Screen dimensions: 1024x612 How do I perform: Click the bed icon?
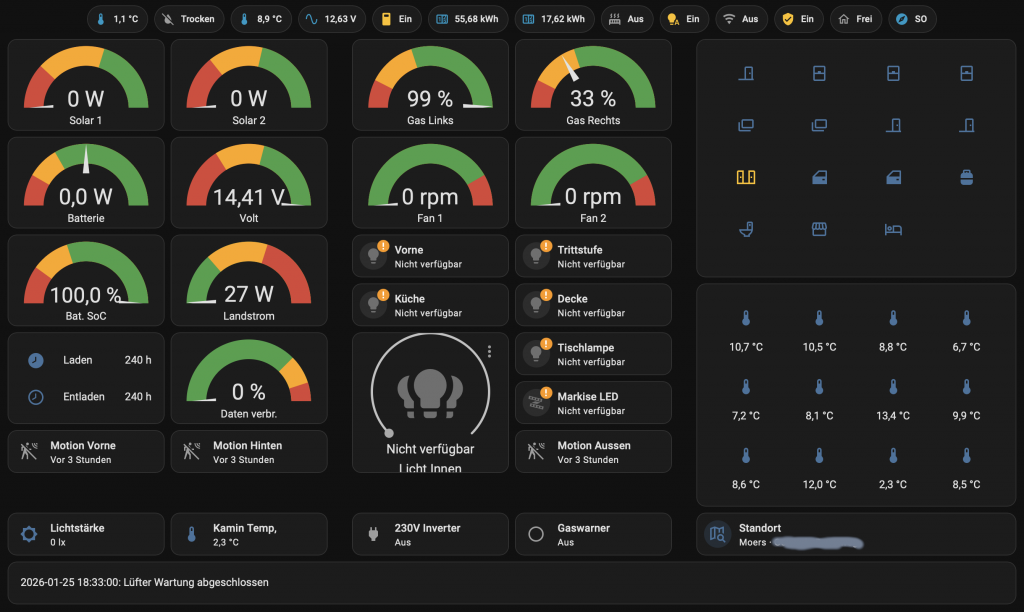(893, 229)
